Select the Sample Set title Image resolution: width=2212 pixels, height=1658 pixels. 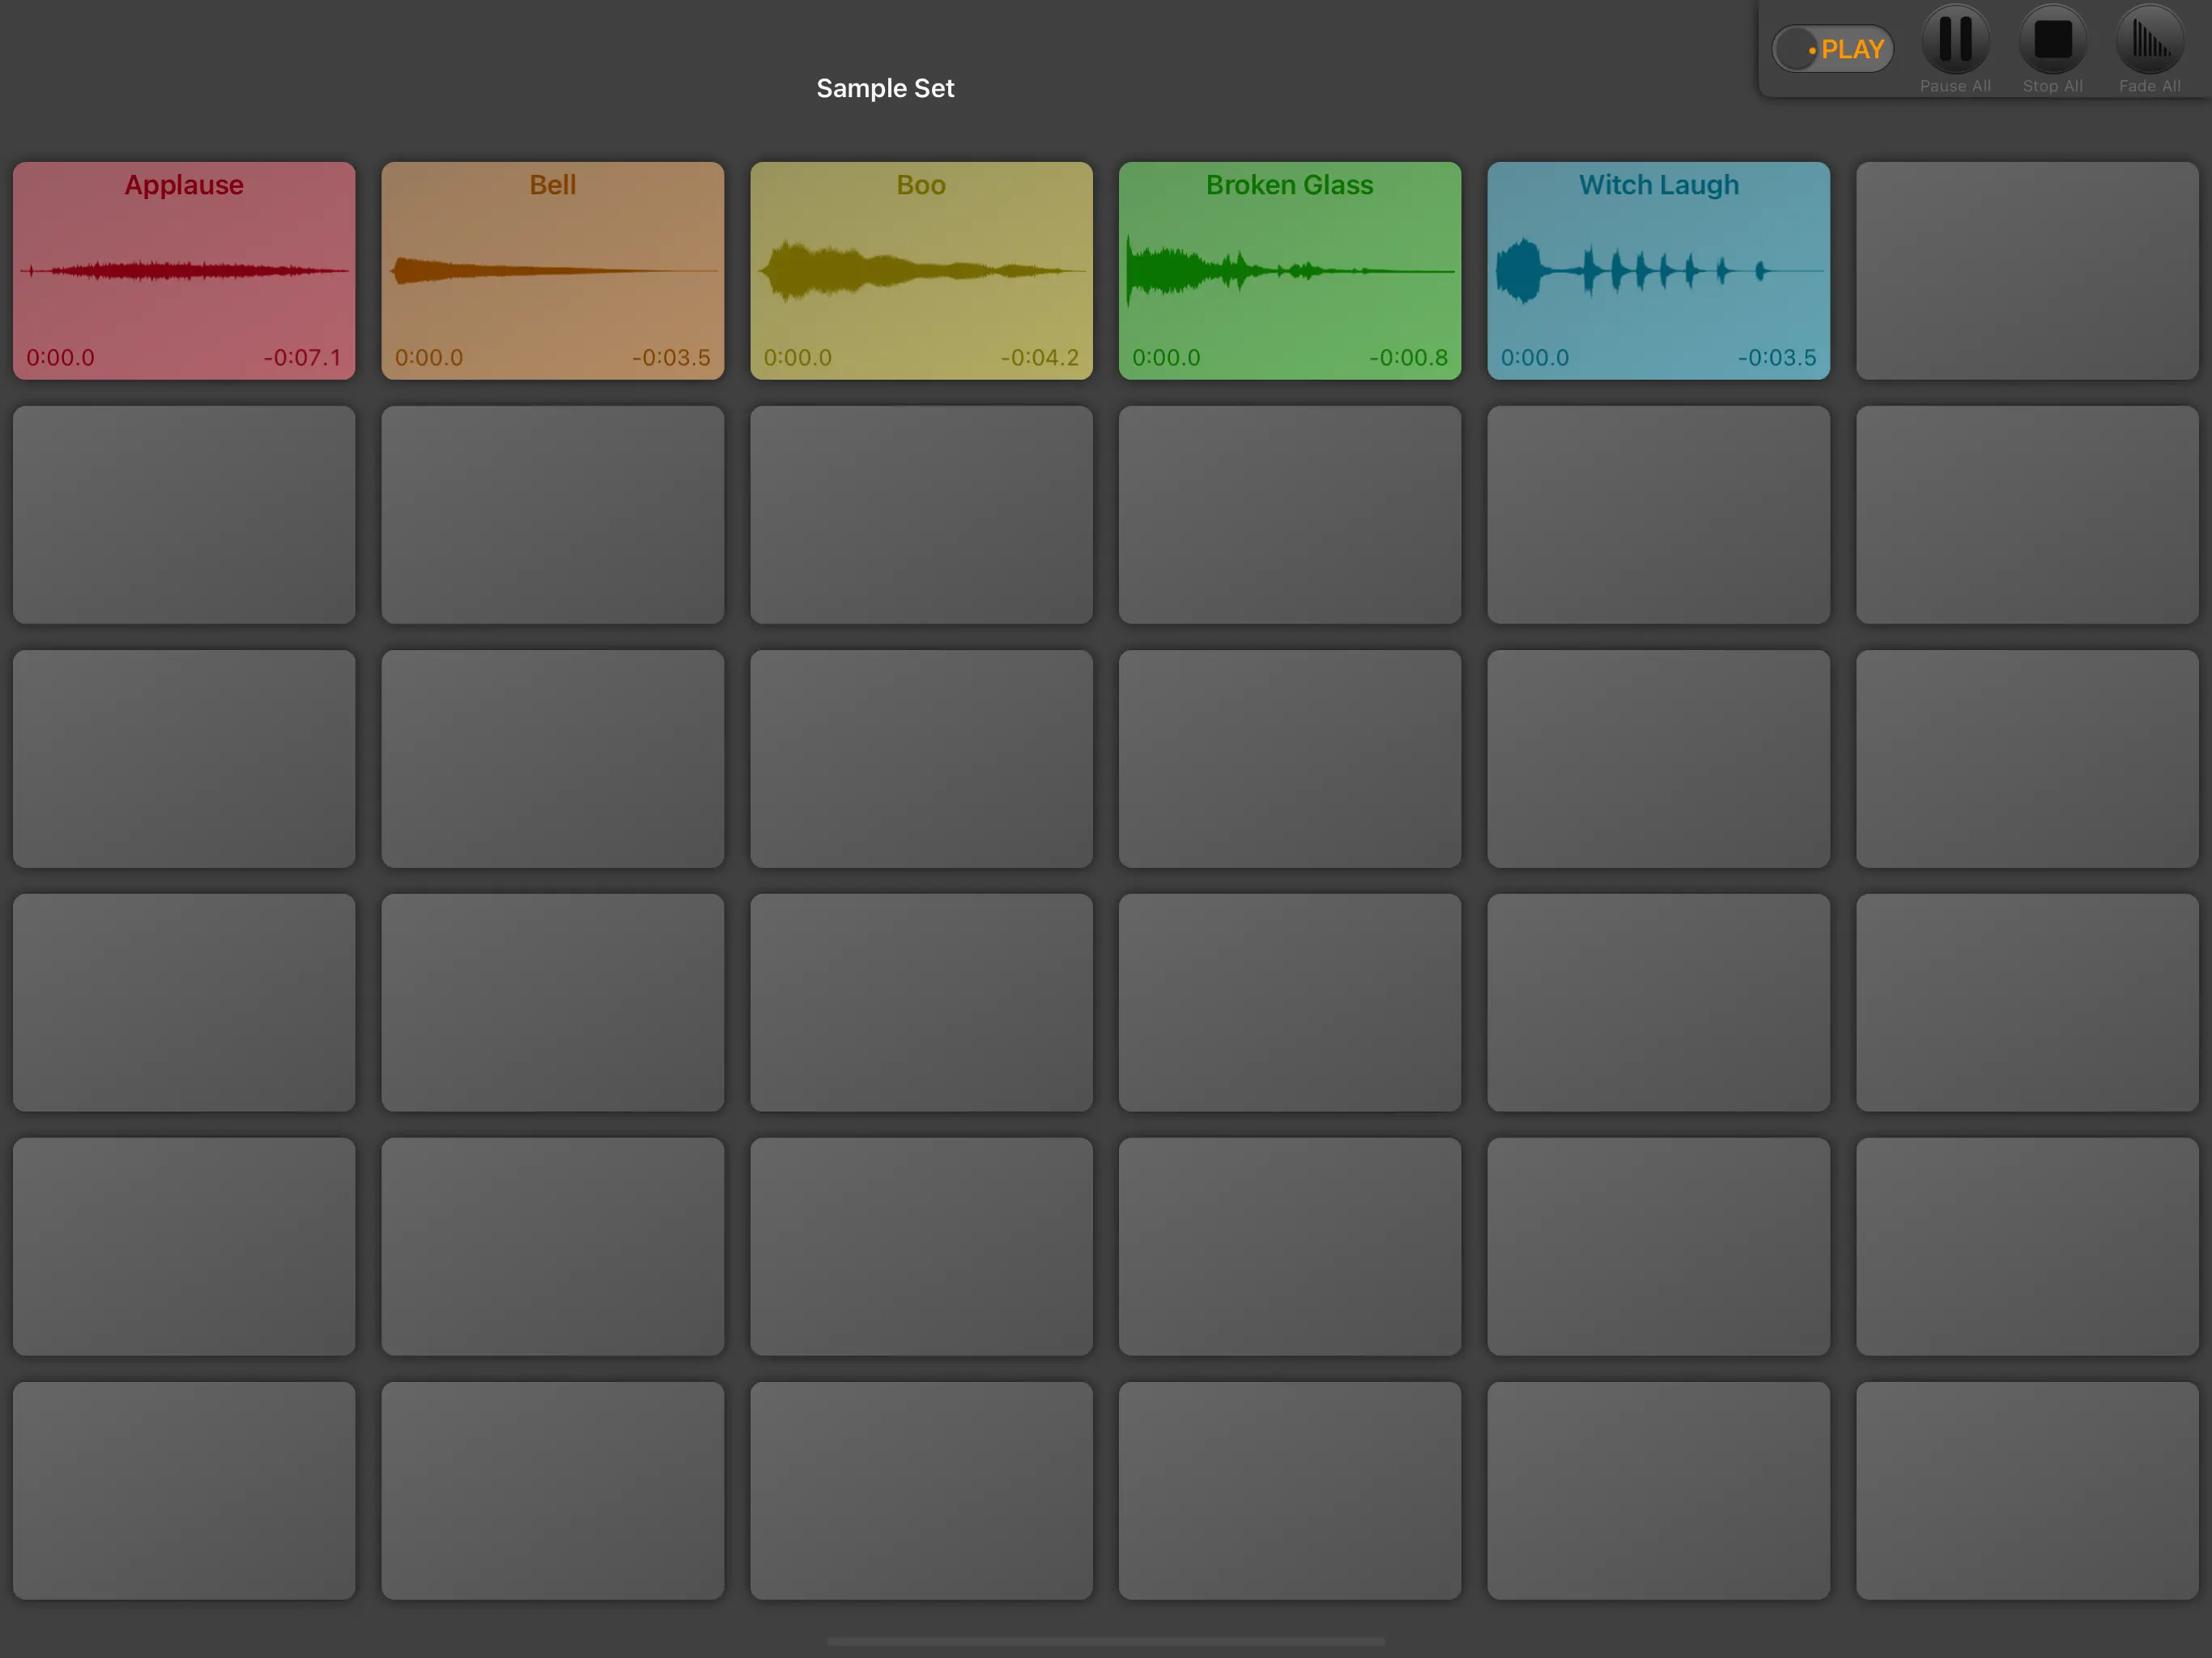point(885,88)
